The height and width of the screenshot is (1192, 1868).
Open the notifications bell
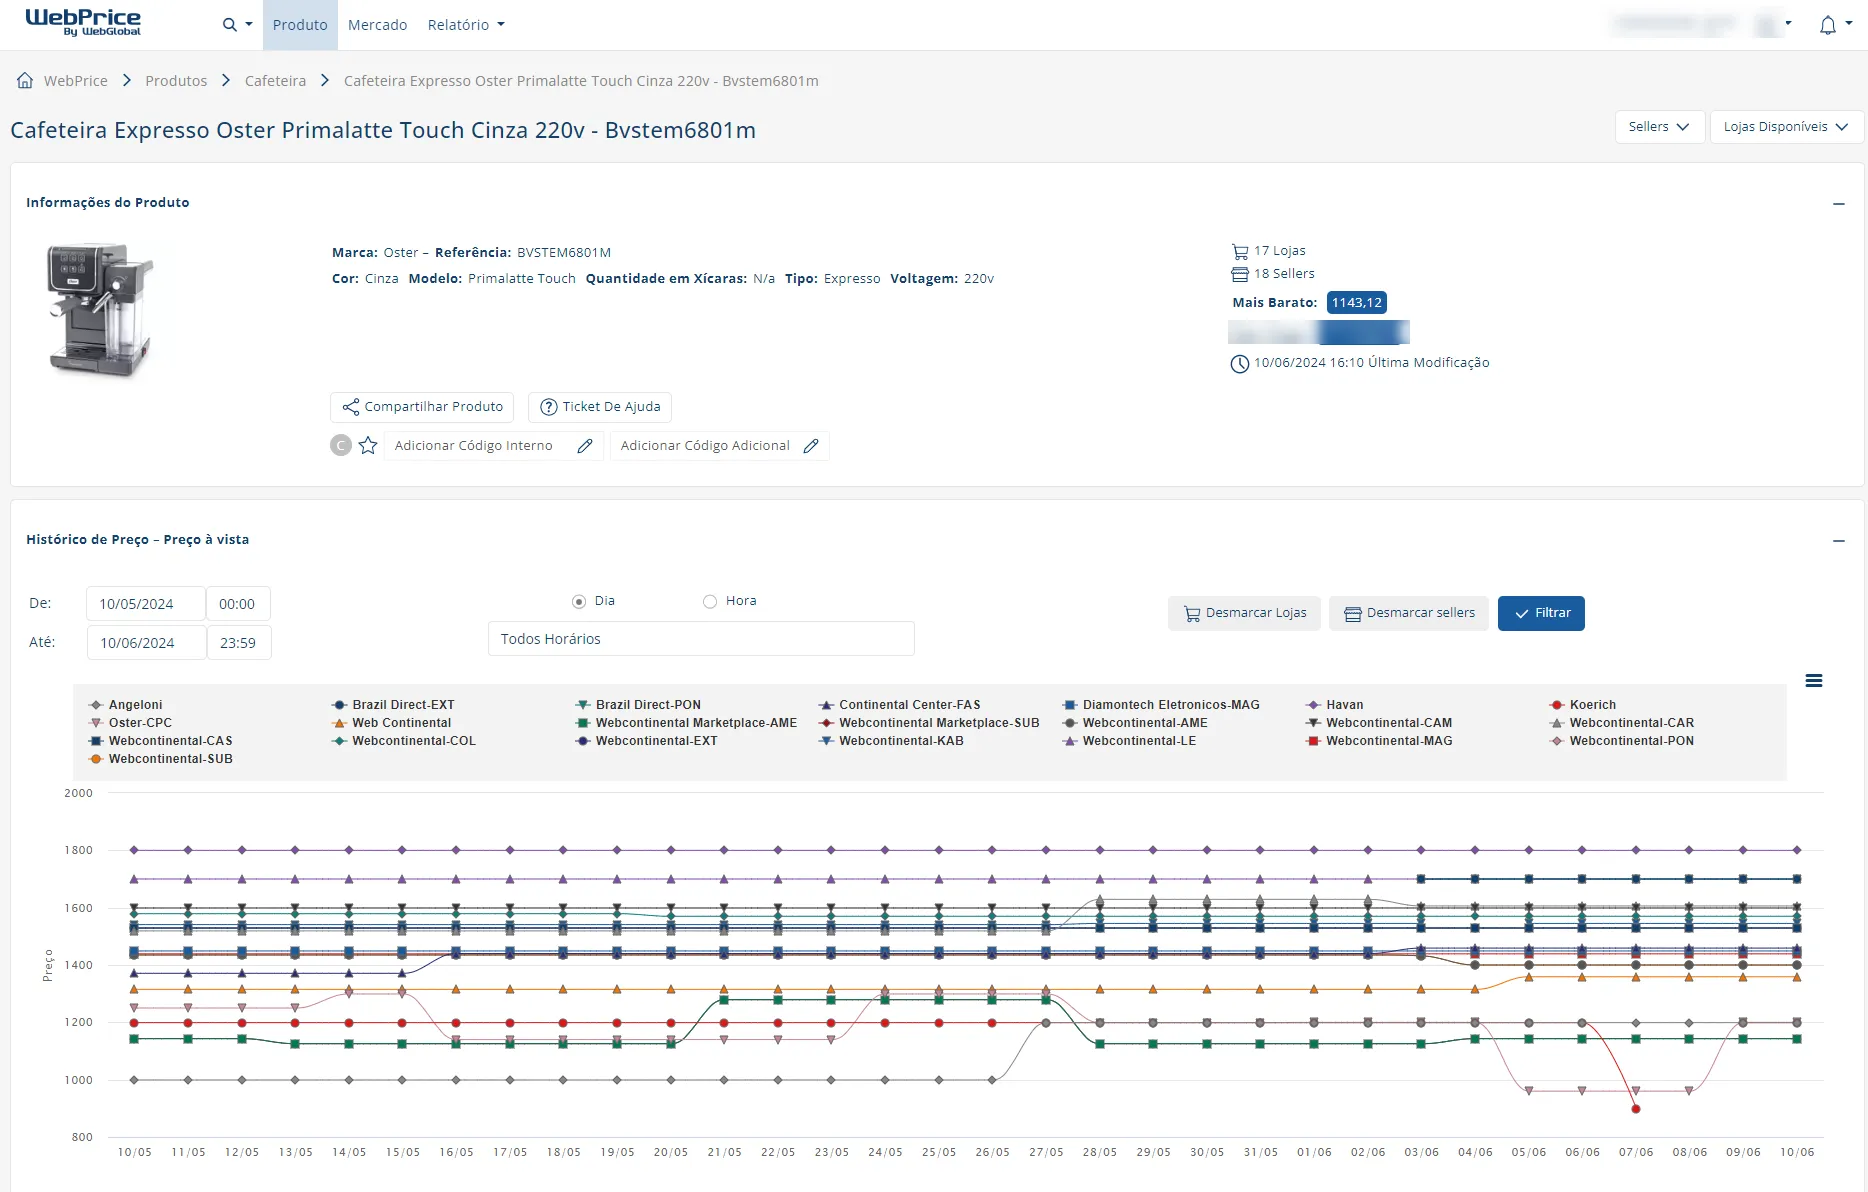pyautogui.click(x=1828, y=25)
